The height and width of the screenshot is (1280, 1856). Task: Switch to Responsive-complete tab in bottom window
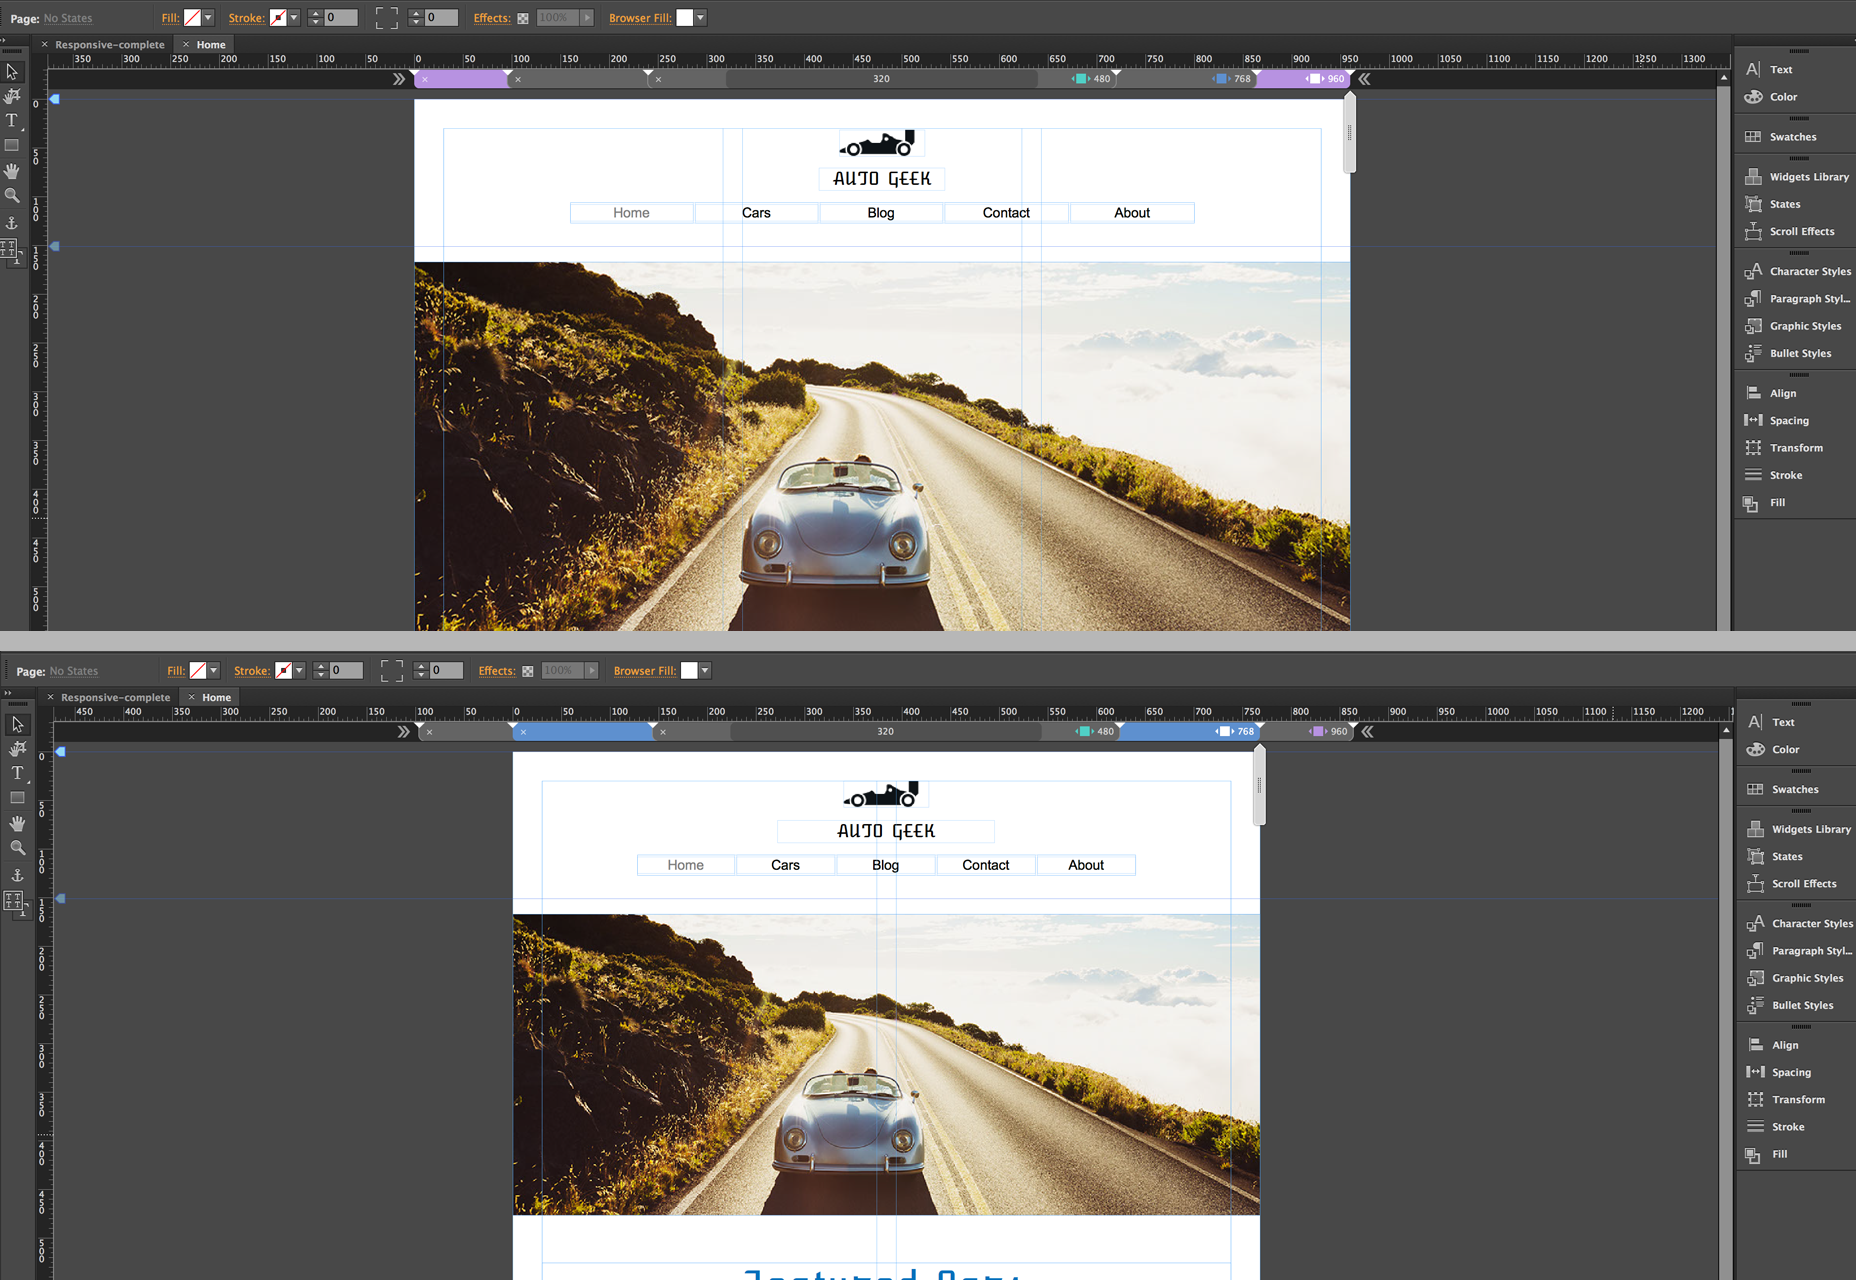pos(116,698)
